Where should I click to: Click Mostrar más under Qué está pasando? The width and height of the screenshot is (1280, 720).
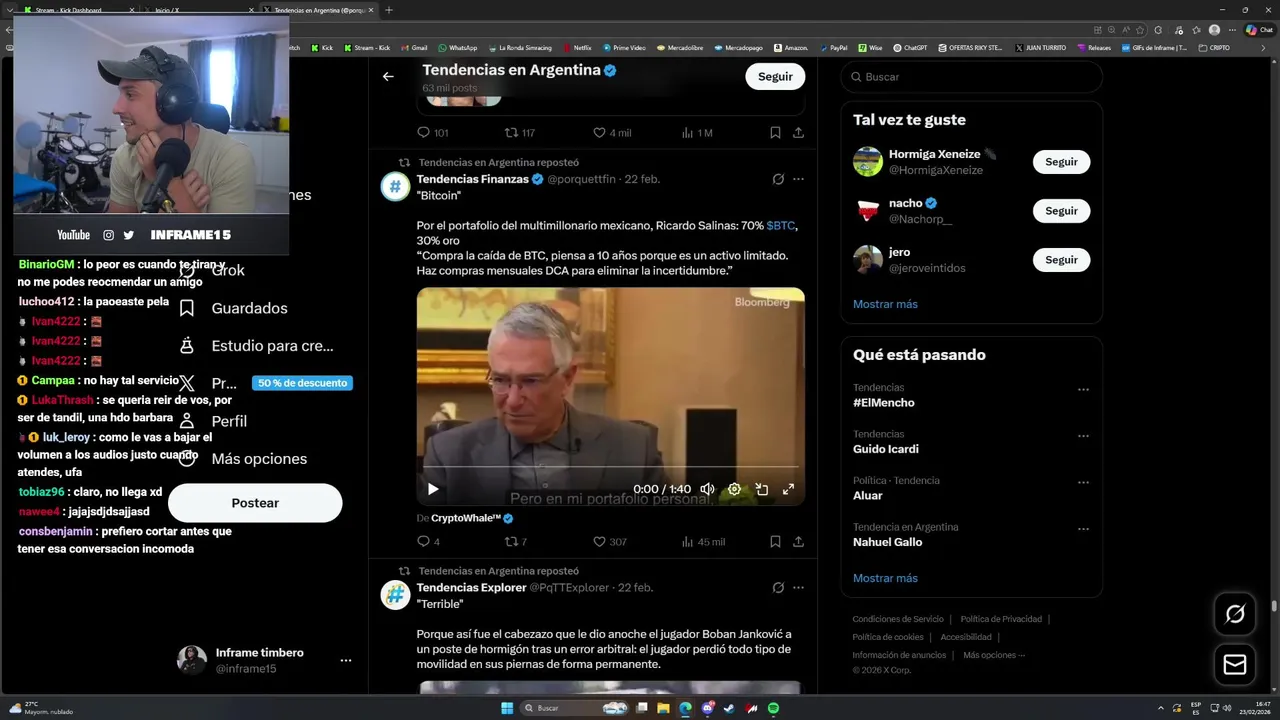tap(885, 578)
